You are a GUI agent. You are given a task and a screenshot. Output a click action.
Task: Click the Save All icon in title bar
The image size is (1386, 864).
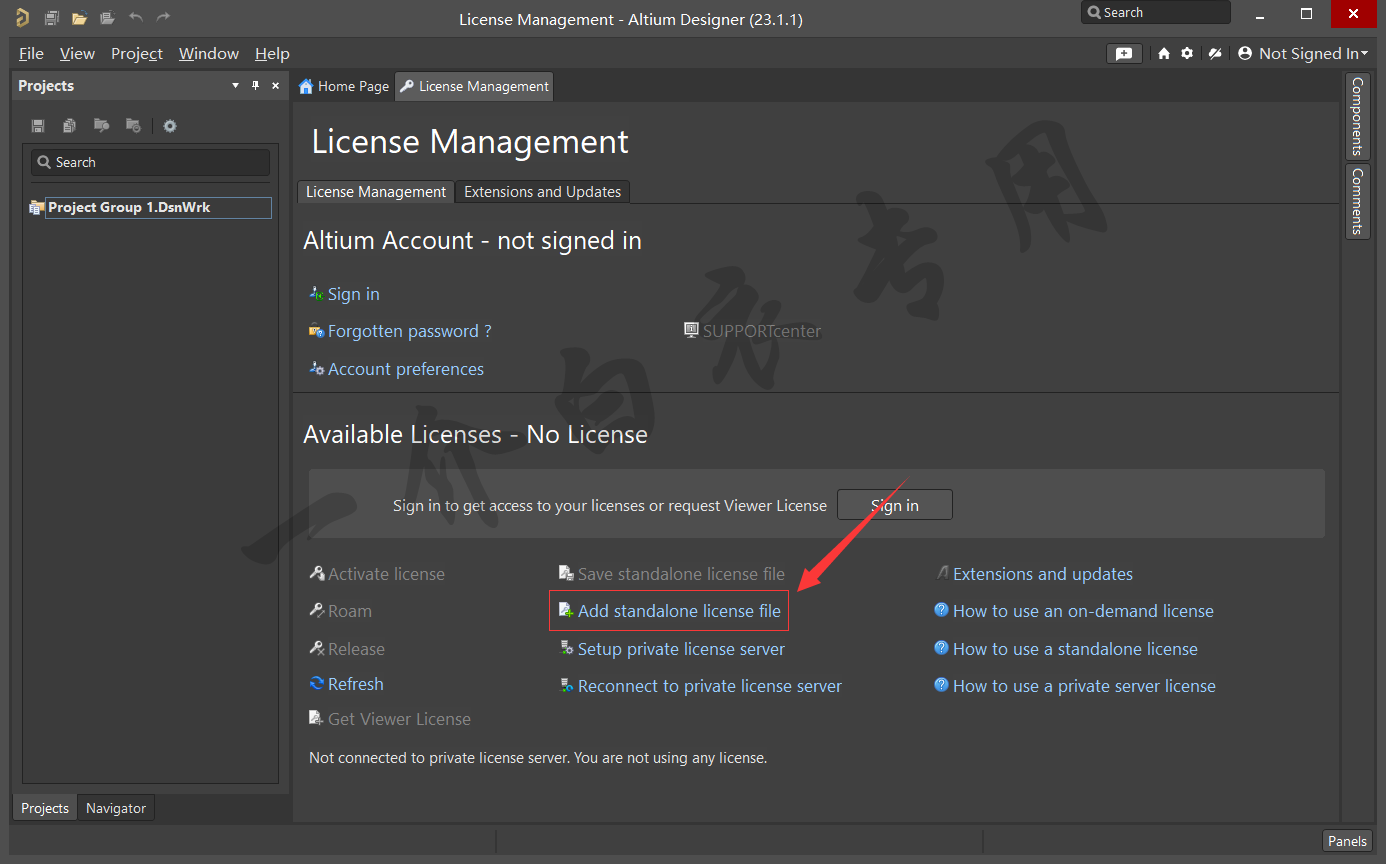click(x=52, y=17)
